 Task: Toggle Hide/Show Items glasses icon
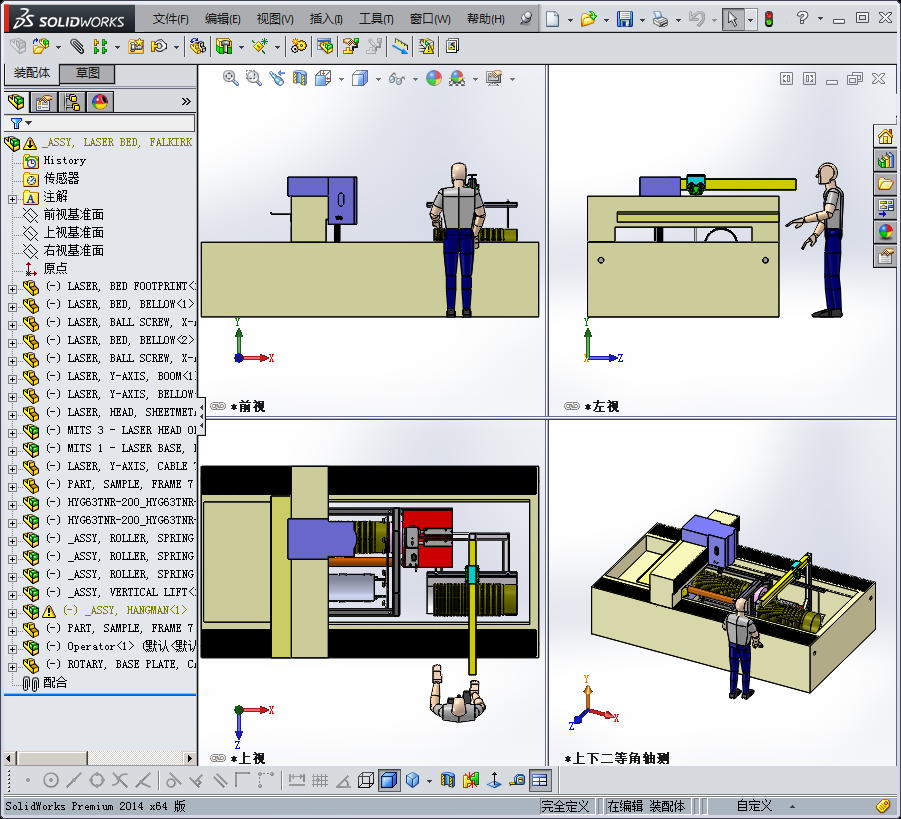396,78
